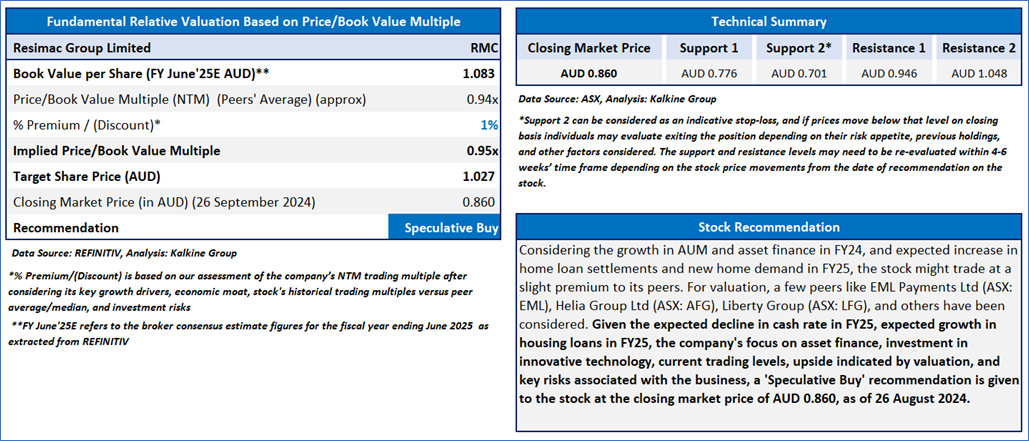Screen dimensions: 1029x441
Task: Click the AUD 0.701 support value
Action: click(799, 74)
